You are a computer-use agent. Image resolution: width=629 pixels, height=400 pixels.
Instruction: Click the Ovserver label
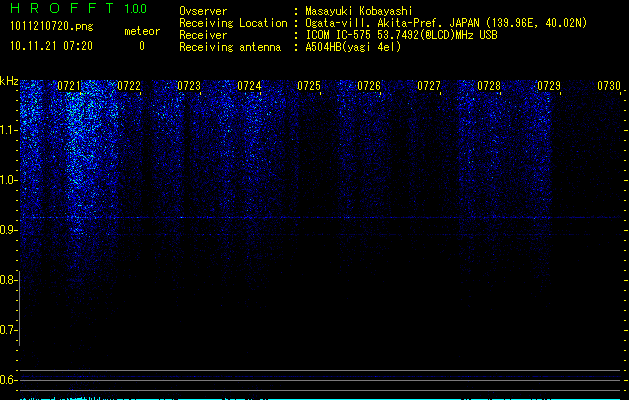click(x=203, y=11)
